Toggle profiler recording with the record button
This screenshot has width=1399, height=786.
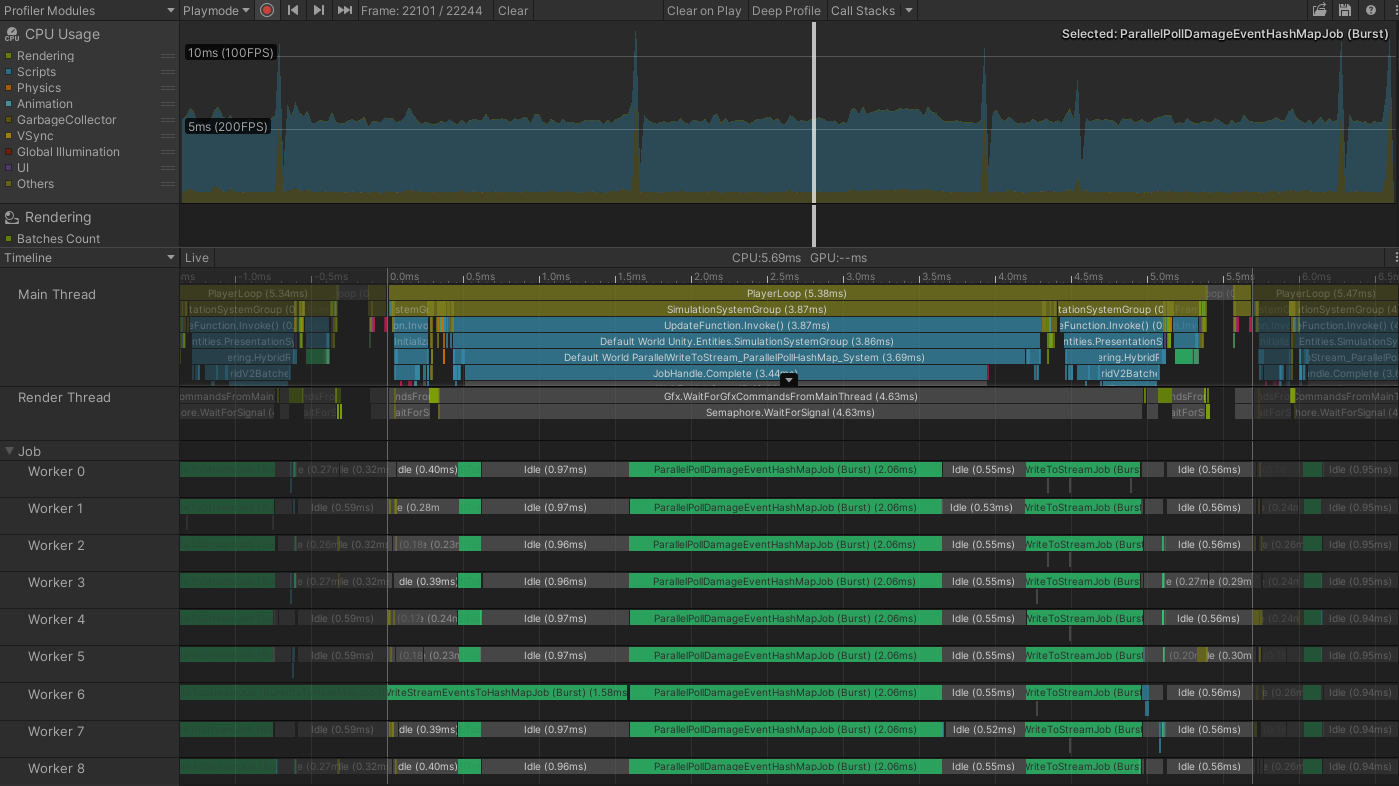(266, 11)
